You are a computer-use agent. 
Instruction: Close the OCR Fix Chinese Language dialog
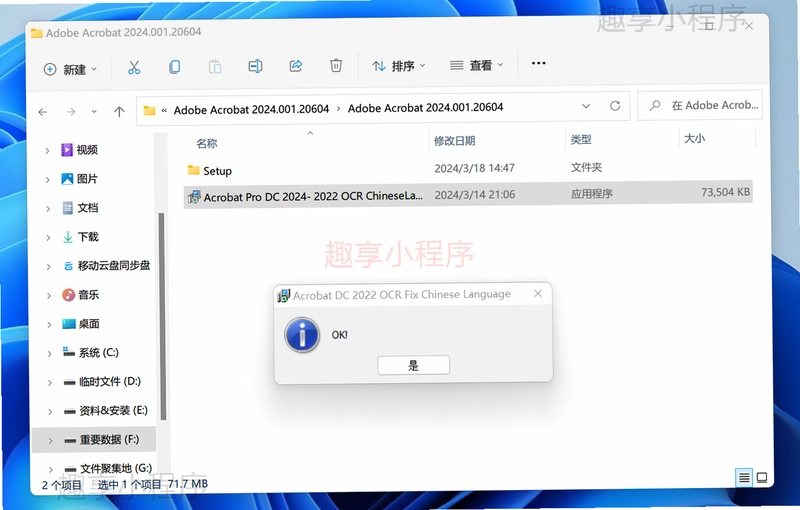pos(538,293)
